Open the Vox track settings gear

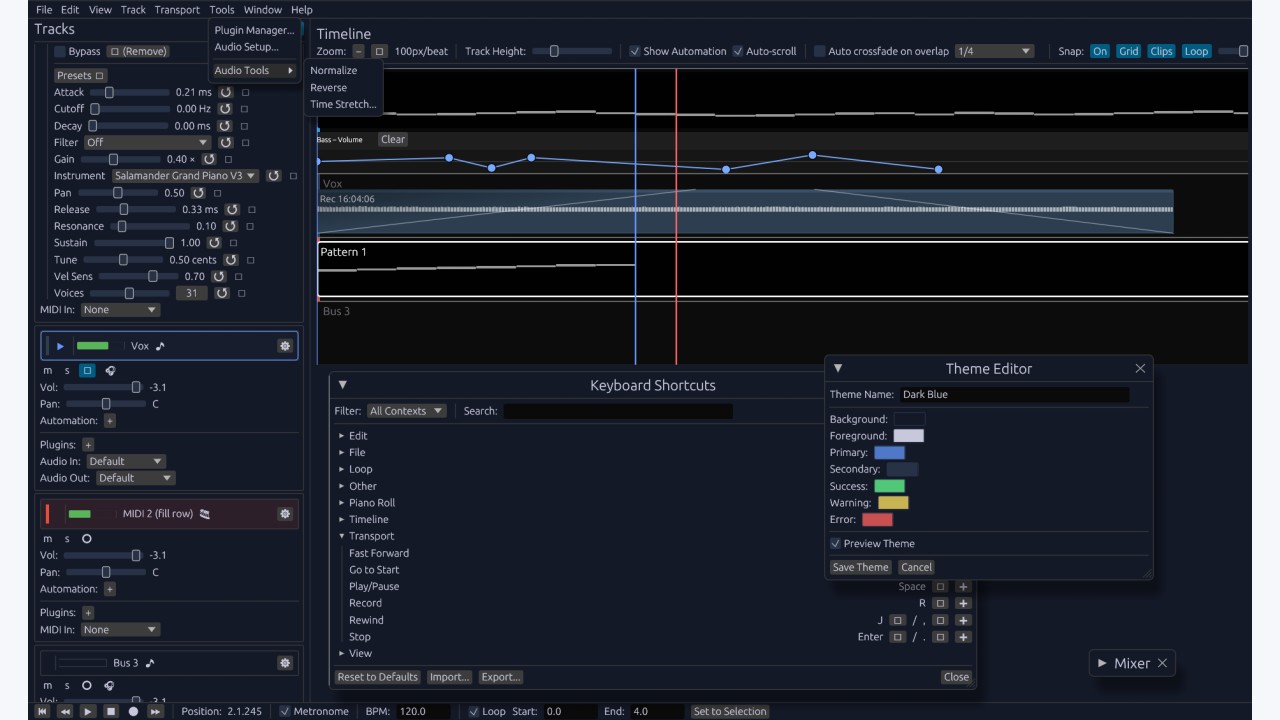[285, 346]
